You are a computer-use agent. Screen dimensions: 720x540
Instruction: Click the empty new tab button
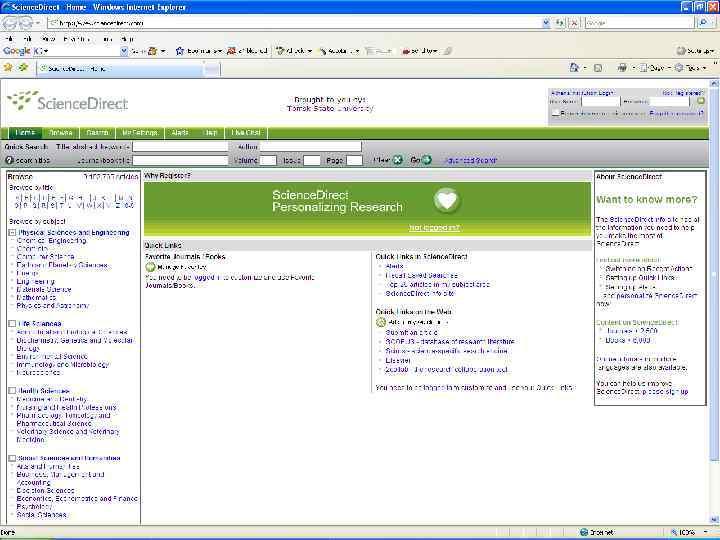212,69
